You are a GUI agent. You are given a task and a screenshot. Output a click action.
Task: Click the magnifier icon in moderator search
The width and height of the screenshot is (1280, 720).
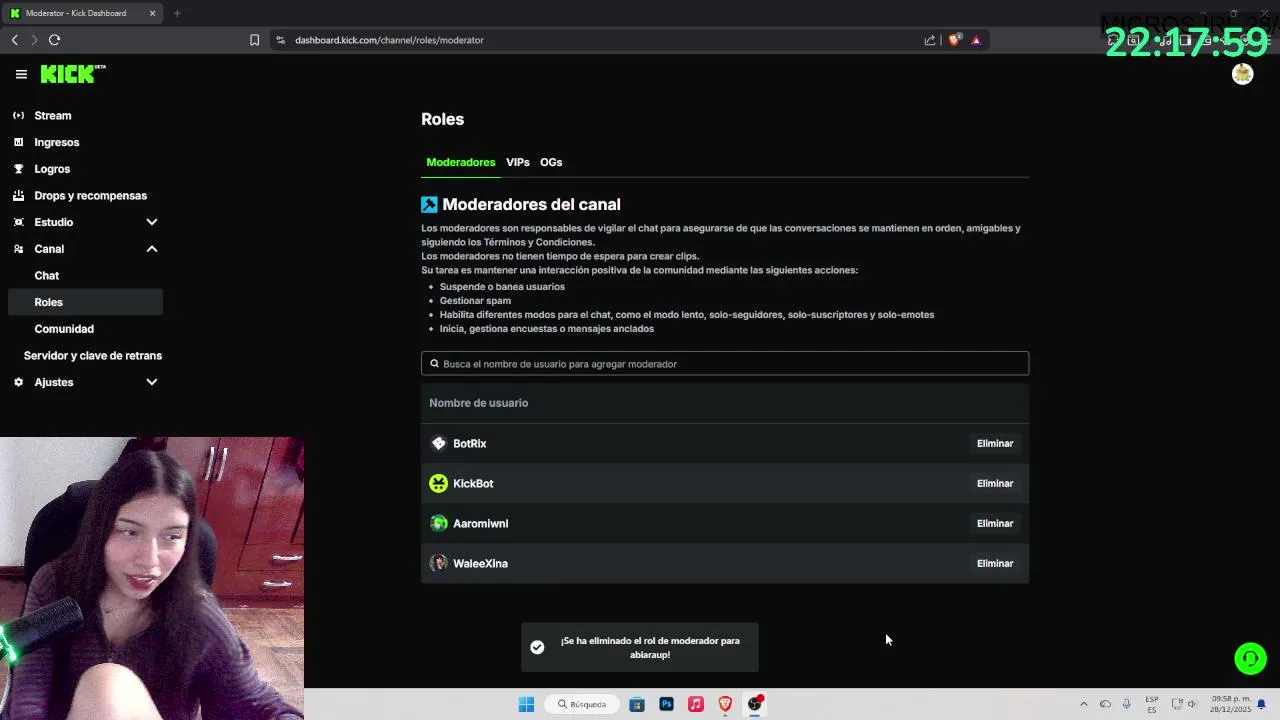pyautogui.click(x=434, y=364)
